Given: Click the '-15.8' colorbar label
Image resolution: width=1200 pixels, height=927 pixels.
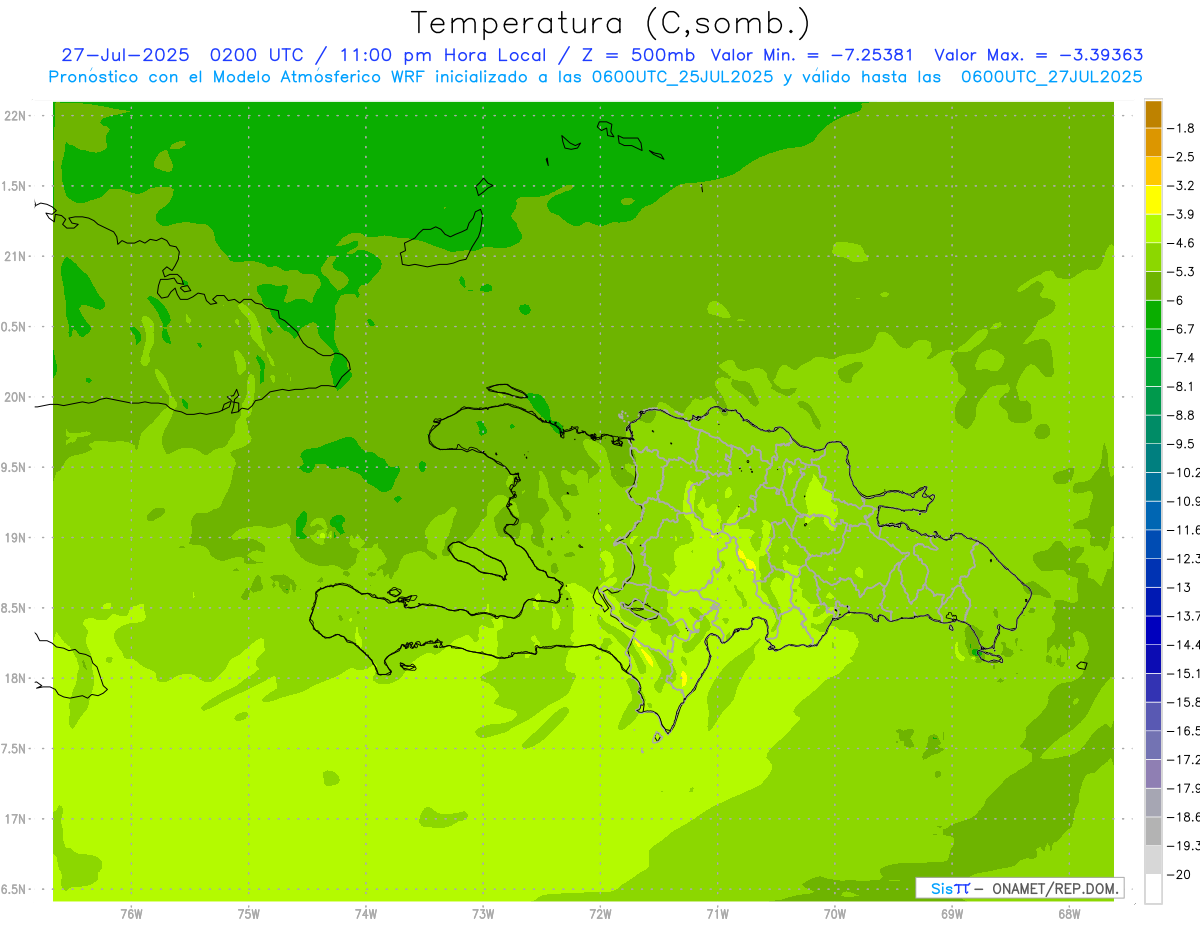Looking at the screenshot, I should tap(1184, 702).
